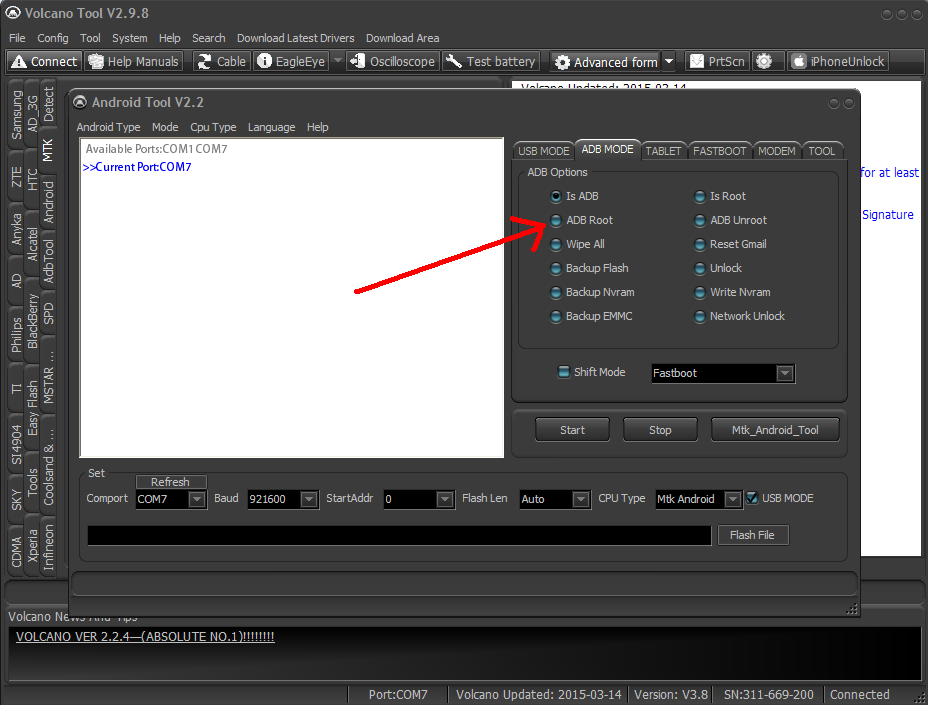Image resolution: width=928 pixels, height=705 pixels.
Task: Click Refresh to rescan ports
Action: click(x=170, y=482)
